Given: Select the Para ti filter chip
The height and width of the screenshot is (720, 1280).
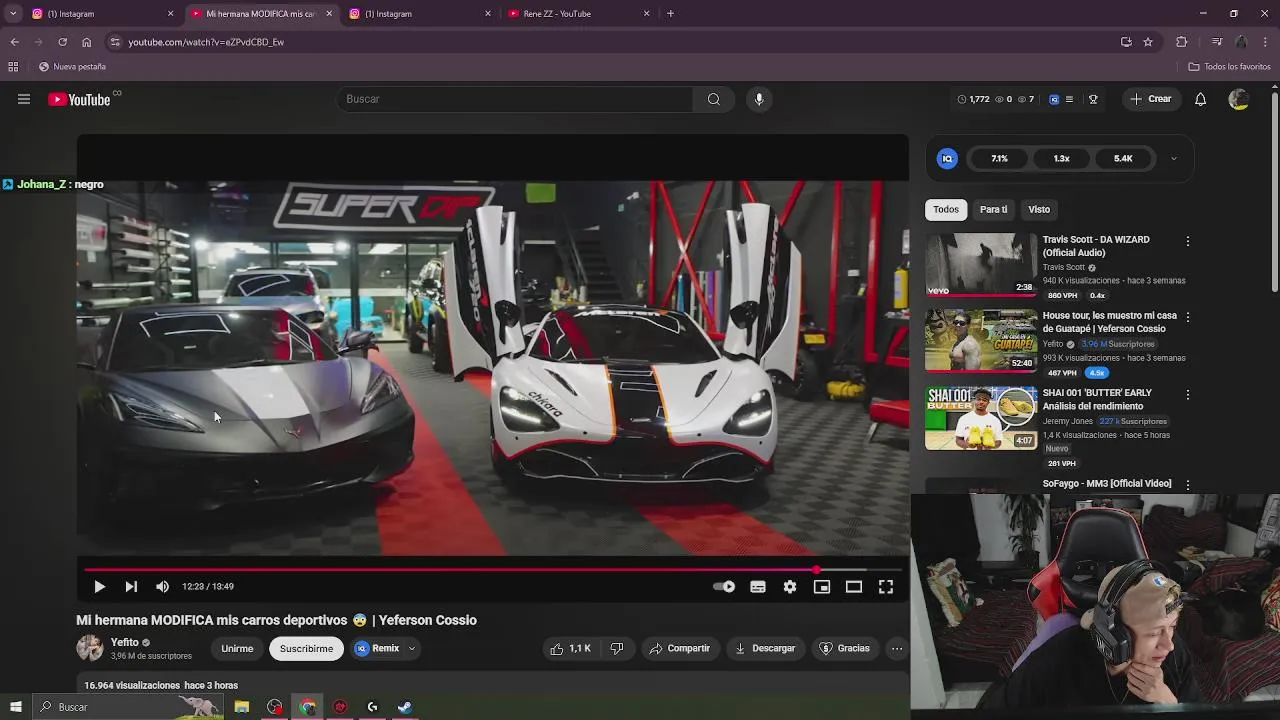Looking at the screenshot, I should tap(993, 209).
